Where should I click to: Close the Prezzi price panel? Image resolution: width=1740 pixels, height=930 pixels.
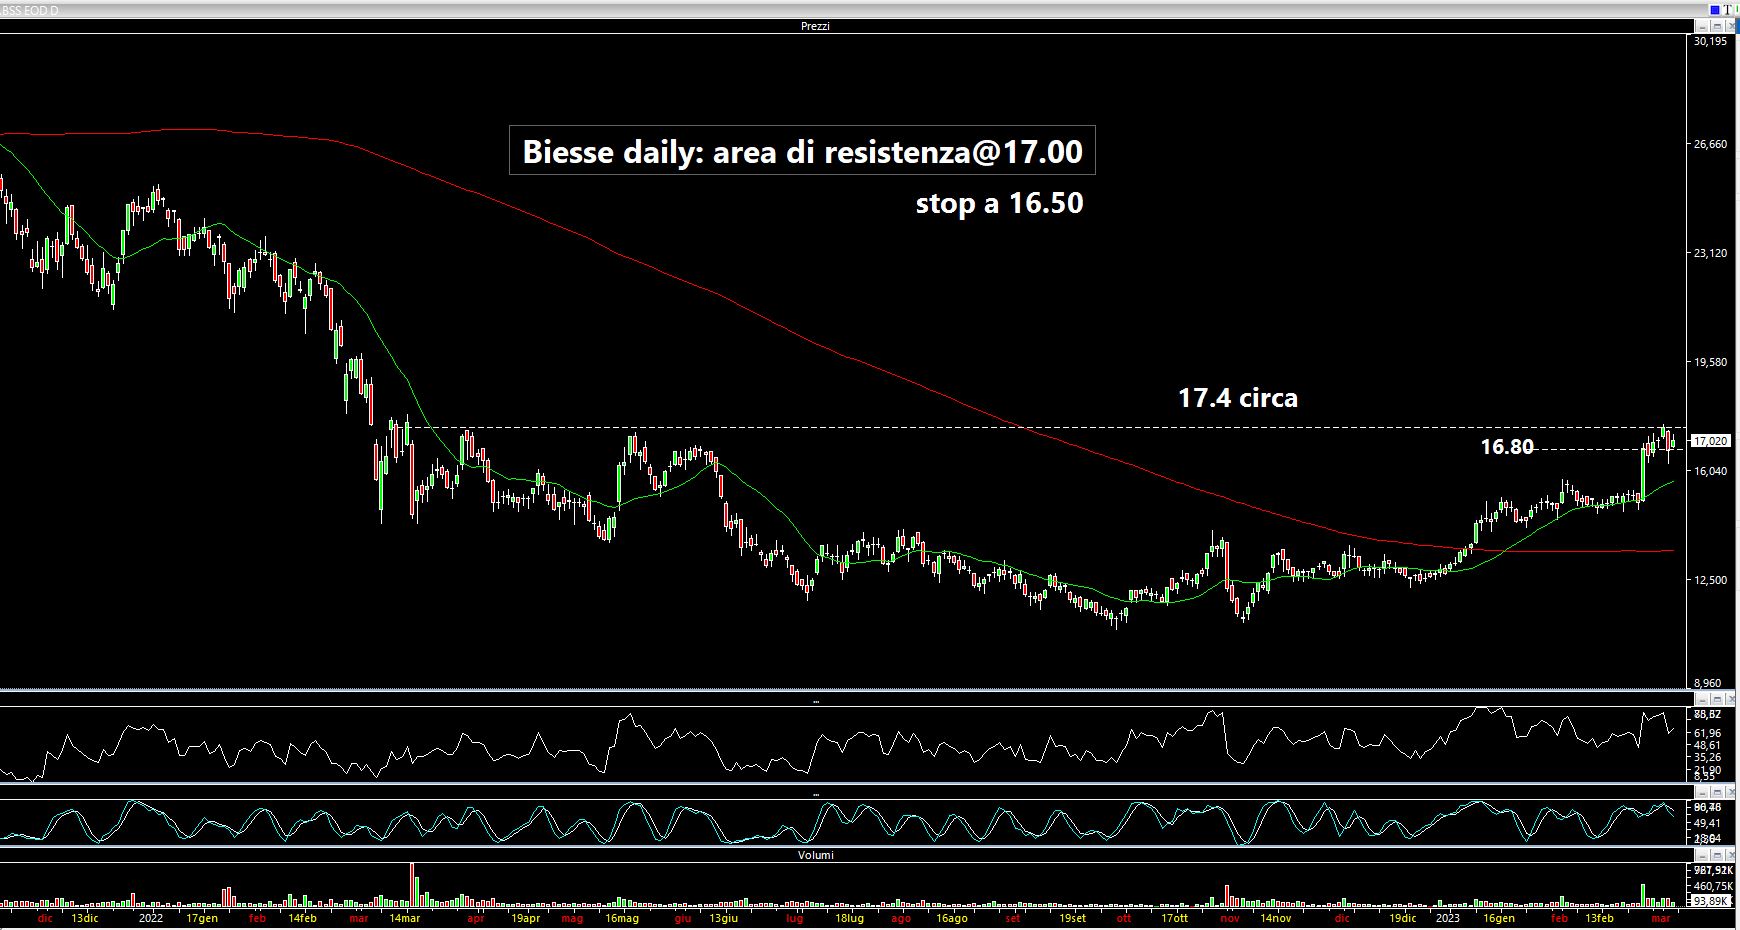1730,26
